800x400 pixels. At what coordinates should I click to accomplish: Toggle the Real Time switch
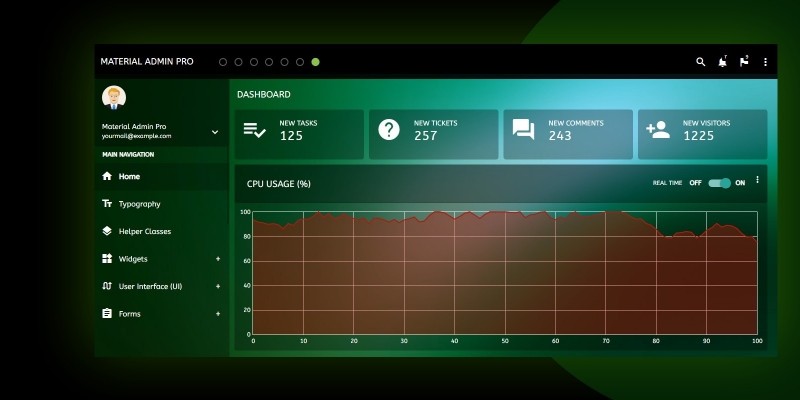click(x=719, y=183)
